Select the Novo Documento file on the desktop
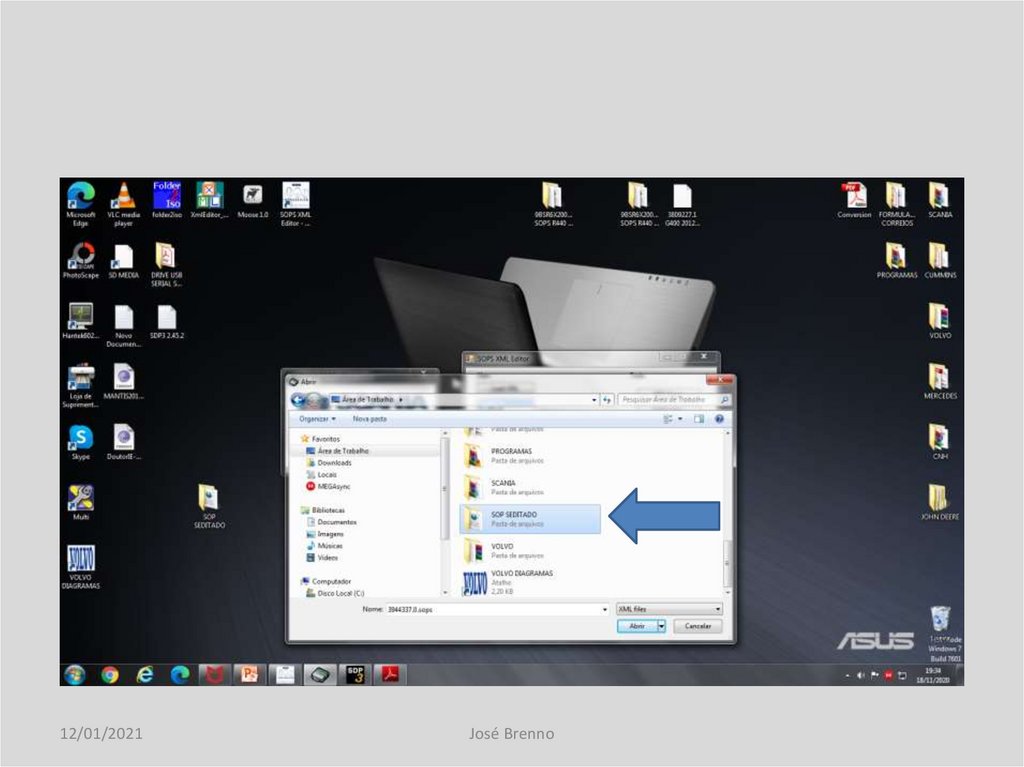The image size is (1024, 767). pos(123,325)
